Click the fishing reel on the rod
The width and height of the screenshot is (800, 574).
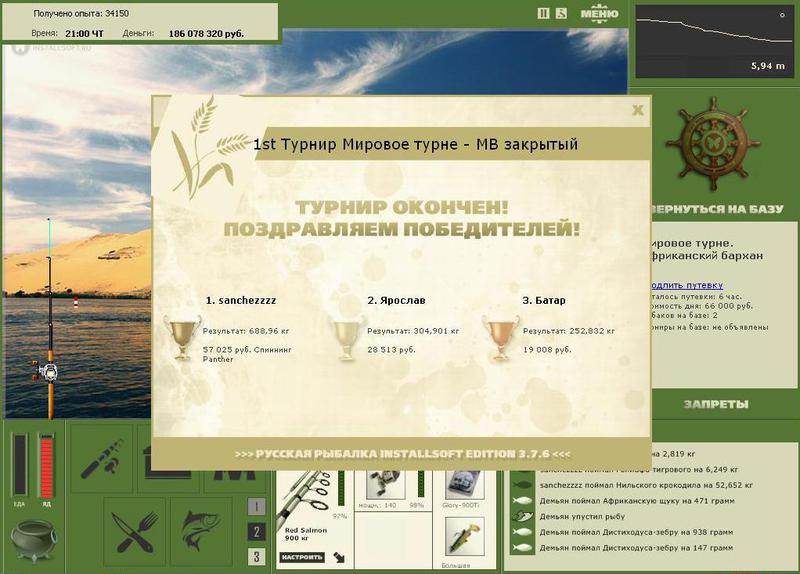tap(46, 371)
